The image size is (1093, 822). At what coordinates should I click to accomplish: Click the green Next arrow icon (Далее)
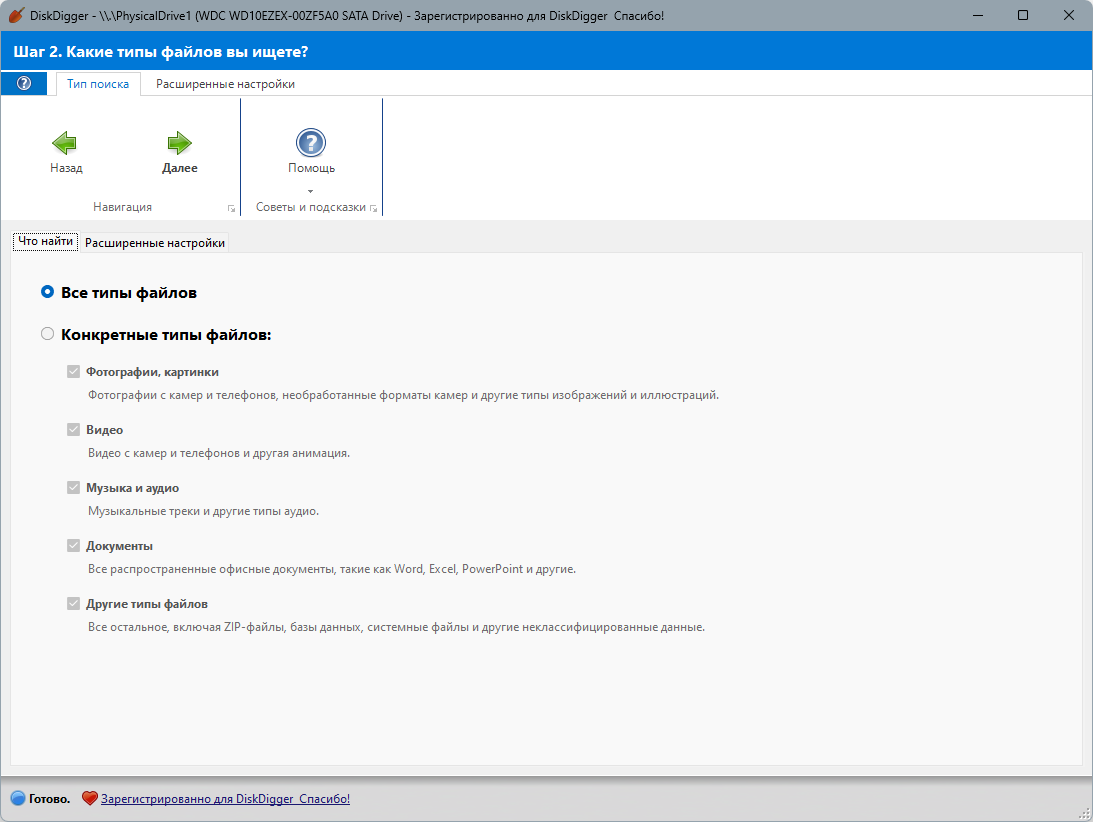point(179,143)
